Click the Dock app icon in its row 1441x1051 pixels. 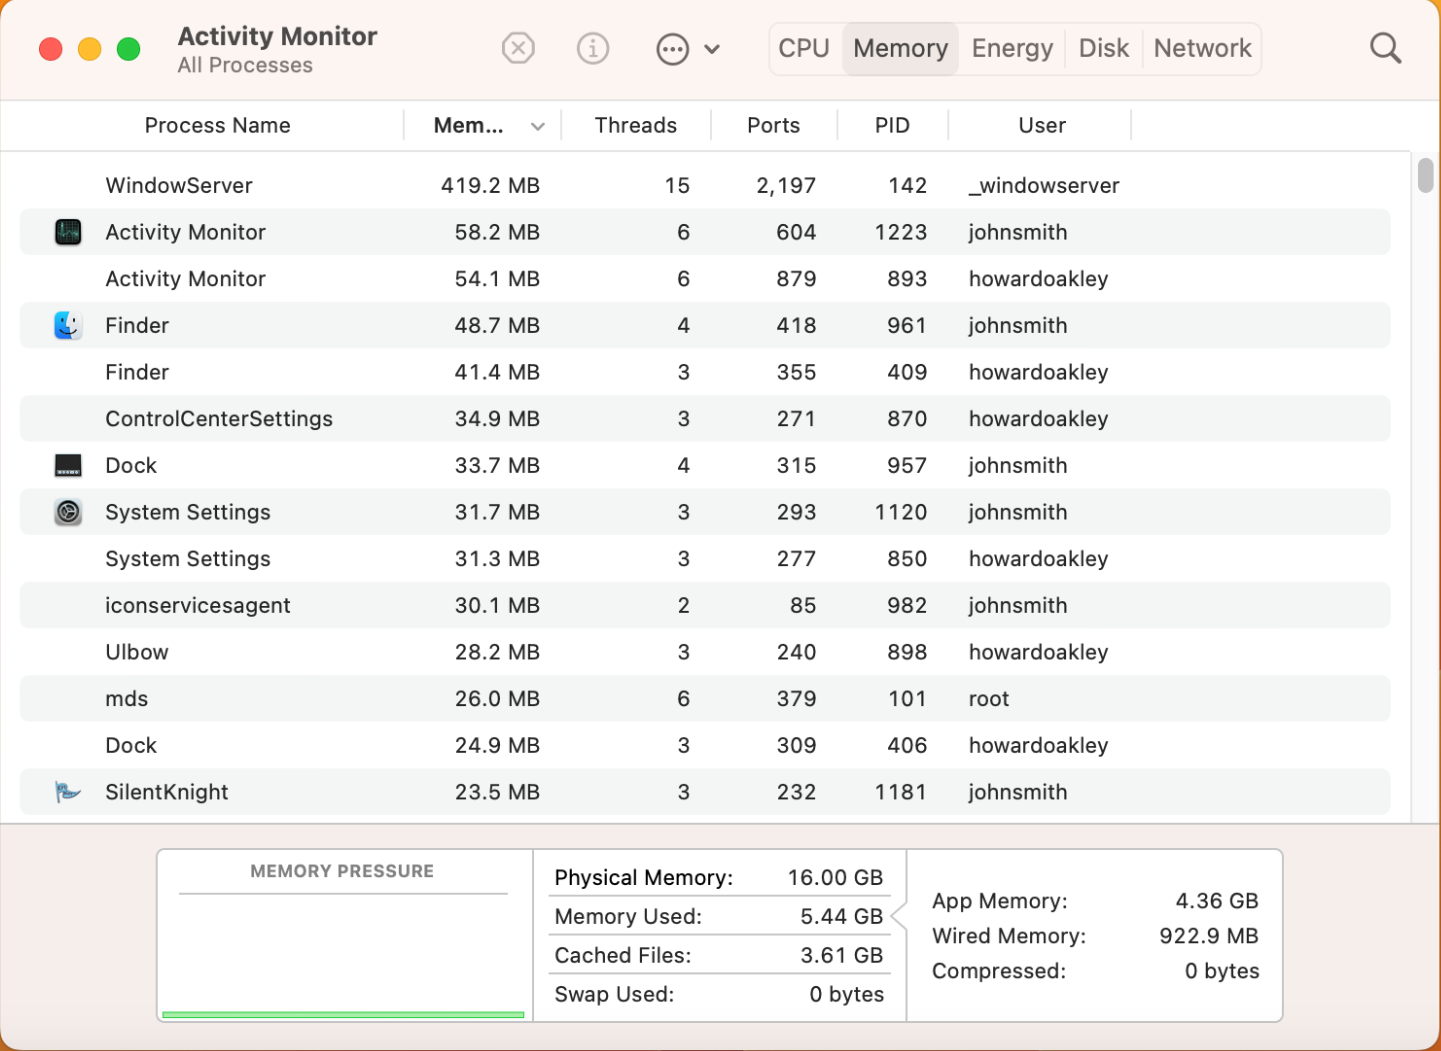click(67, 465)
